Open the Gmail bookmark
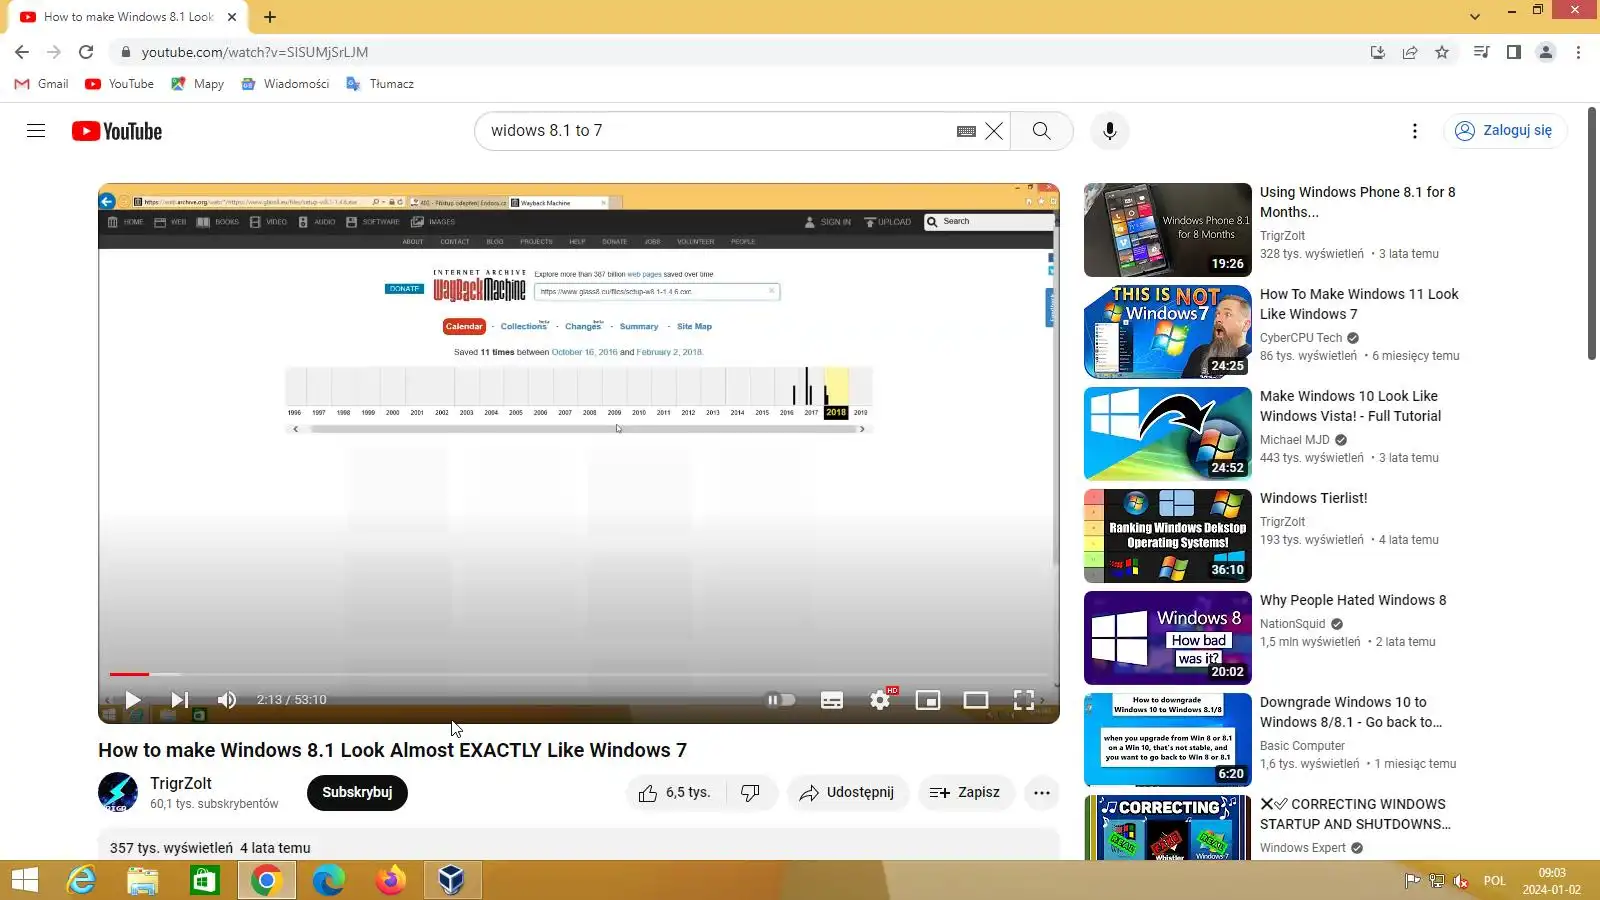This screenshot has width=1600, height=900. point(42,84)
